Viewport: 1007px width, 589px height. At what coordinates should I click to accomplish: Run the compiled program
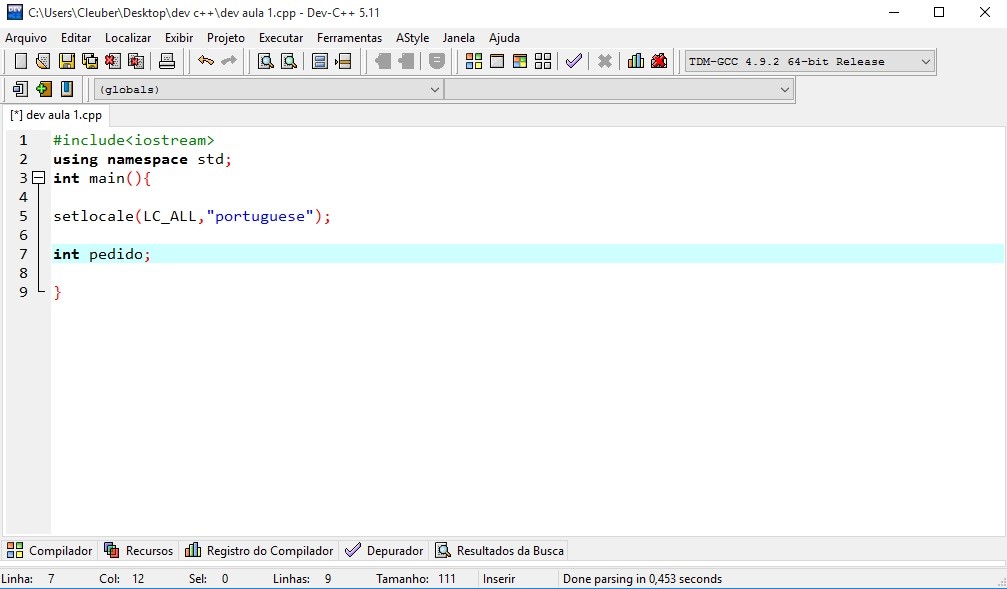click(495, 60)
